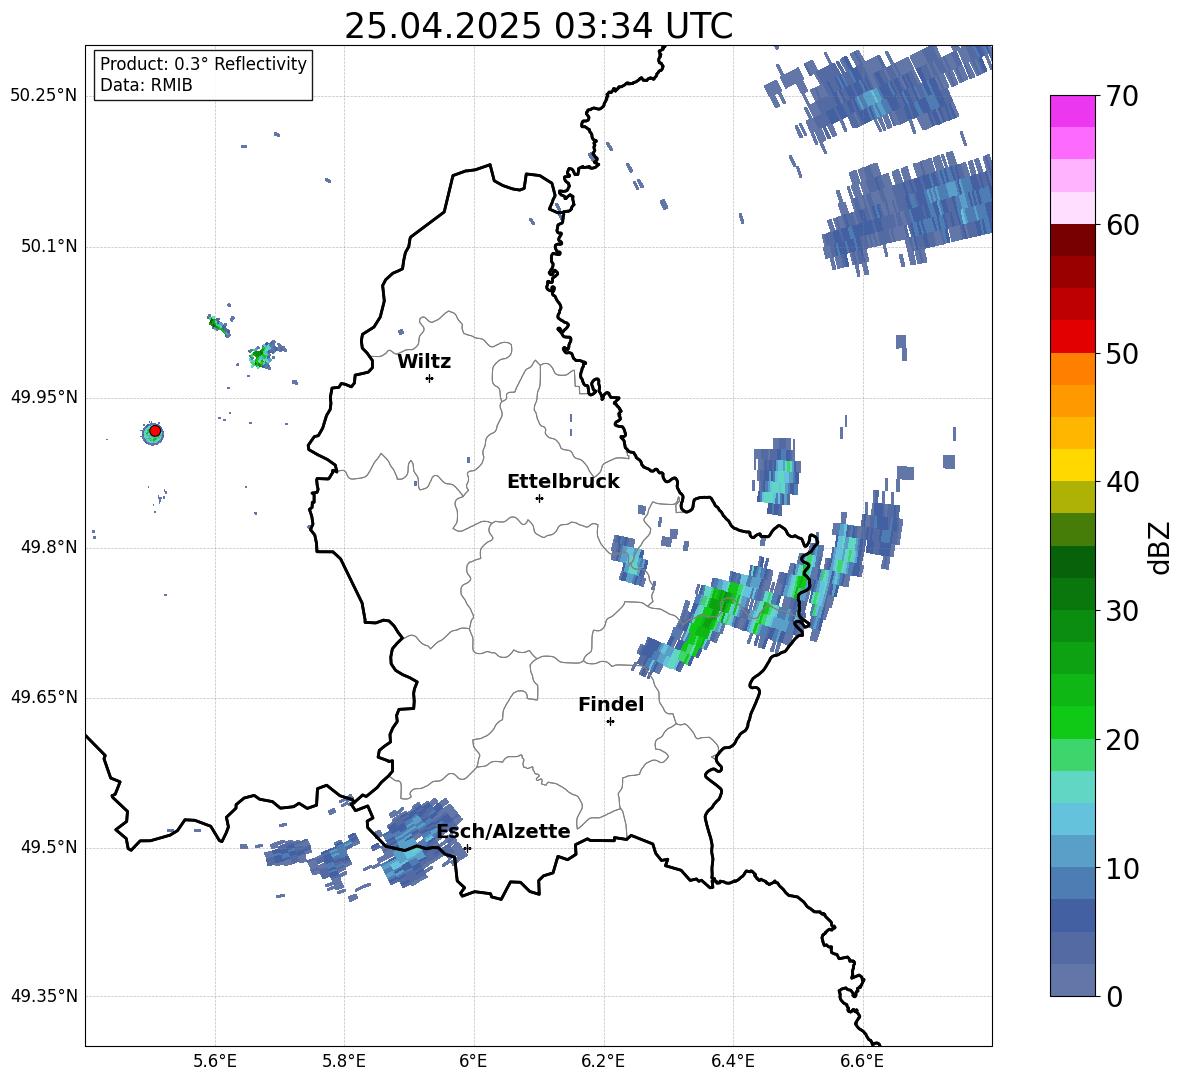Select the Ettelbruck city label
The height and width of the screenshot is (1081, 1184).
[563, 482]
